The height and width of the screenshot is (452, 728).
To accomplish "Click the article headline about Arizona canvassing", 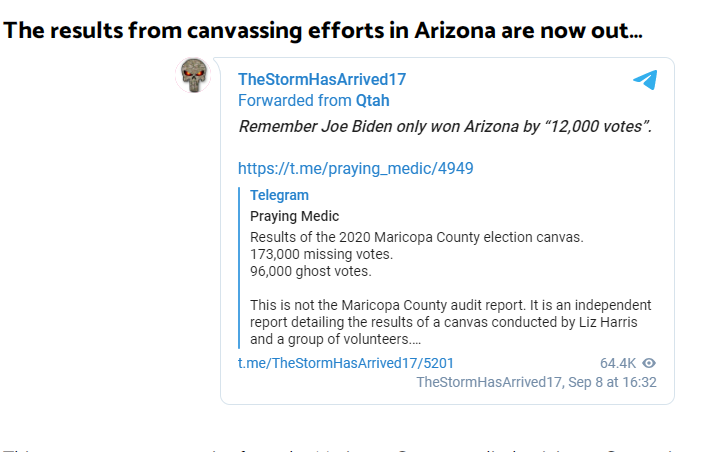I will 323,31.
